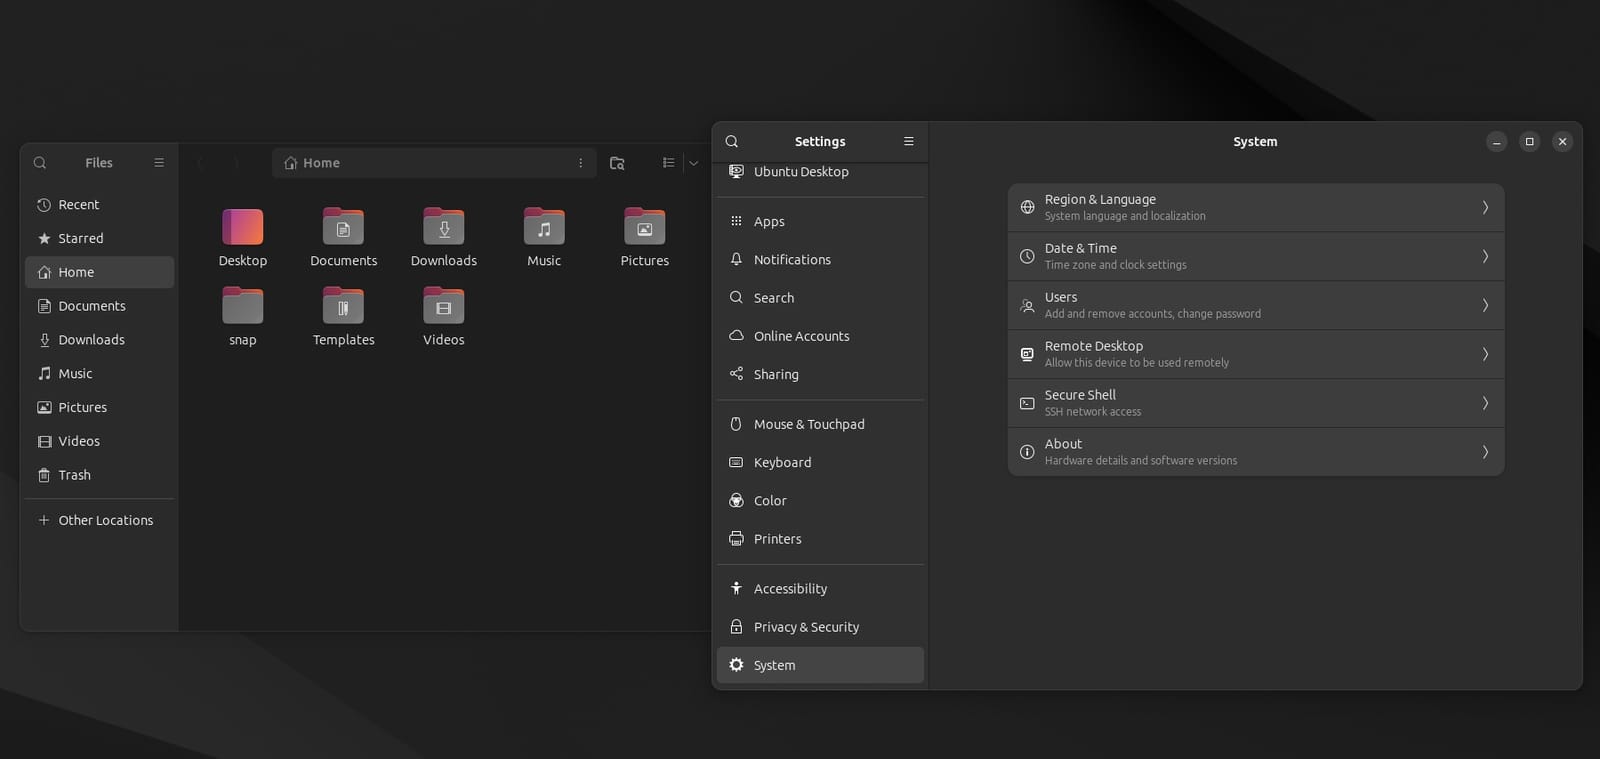
Task: Select Pictures in Files sidebar
Action: click(99, 407)
